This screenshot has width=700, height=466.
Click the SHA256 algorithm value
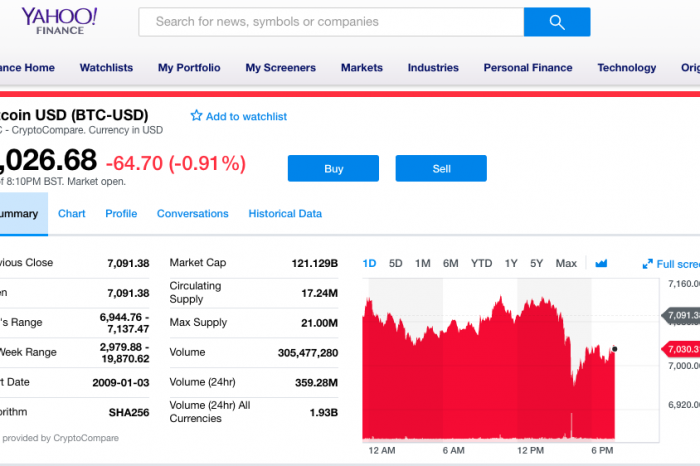129,412
